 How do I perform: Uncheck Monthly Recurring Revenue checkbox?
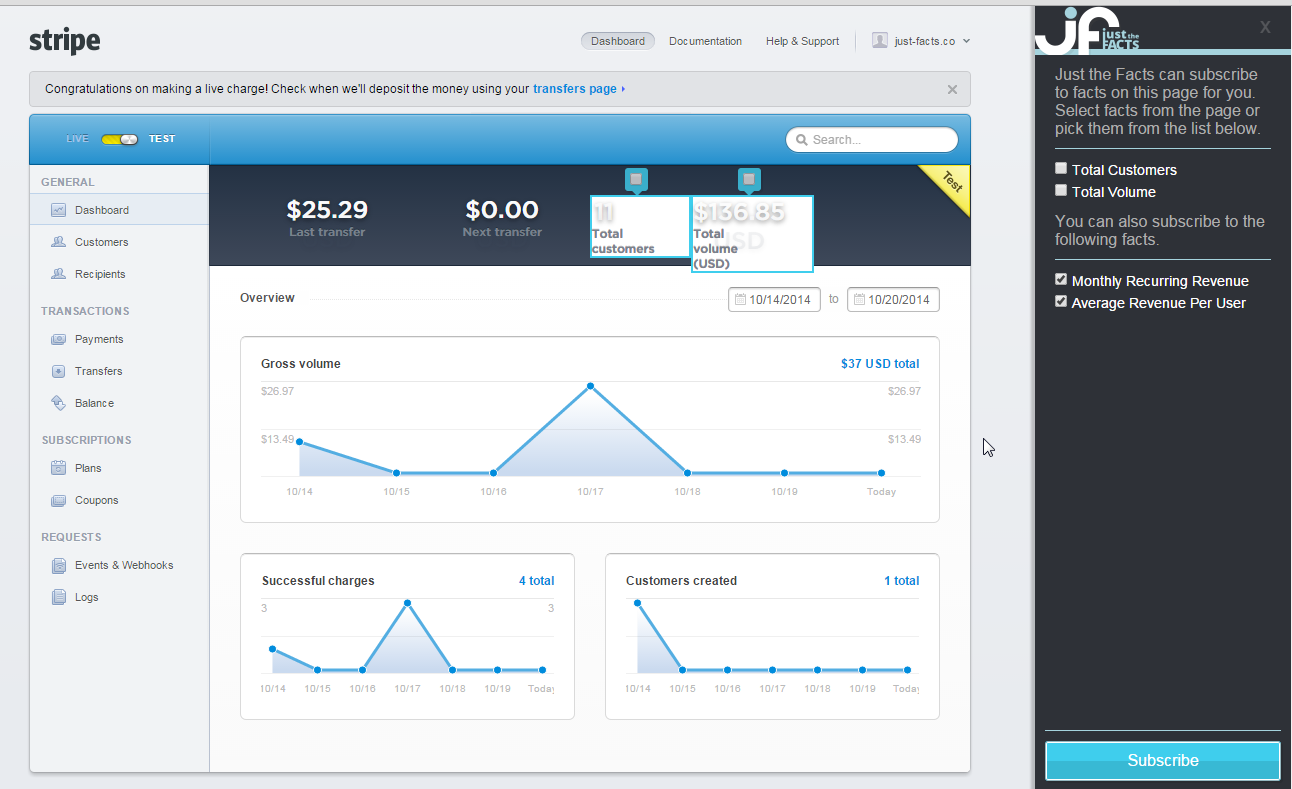click(1061, 279)
